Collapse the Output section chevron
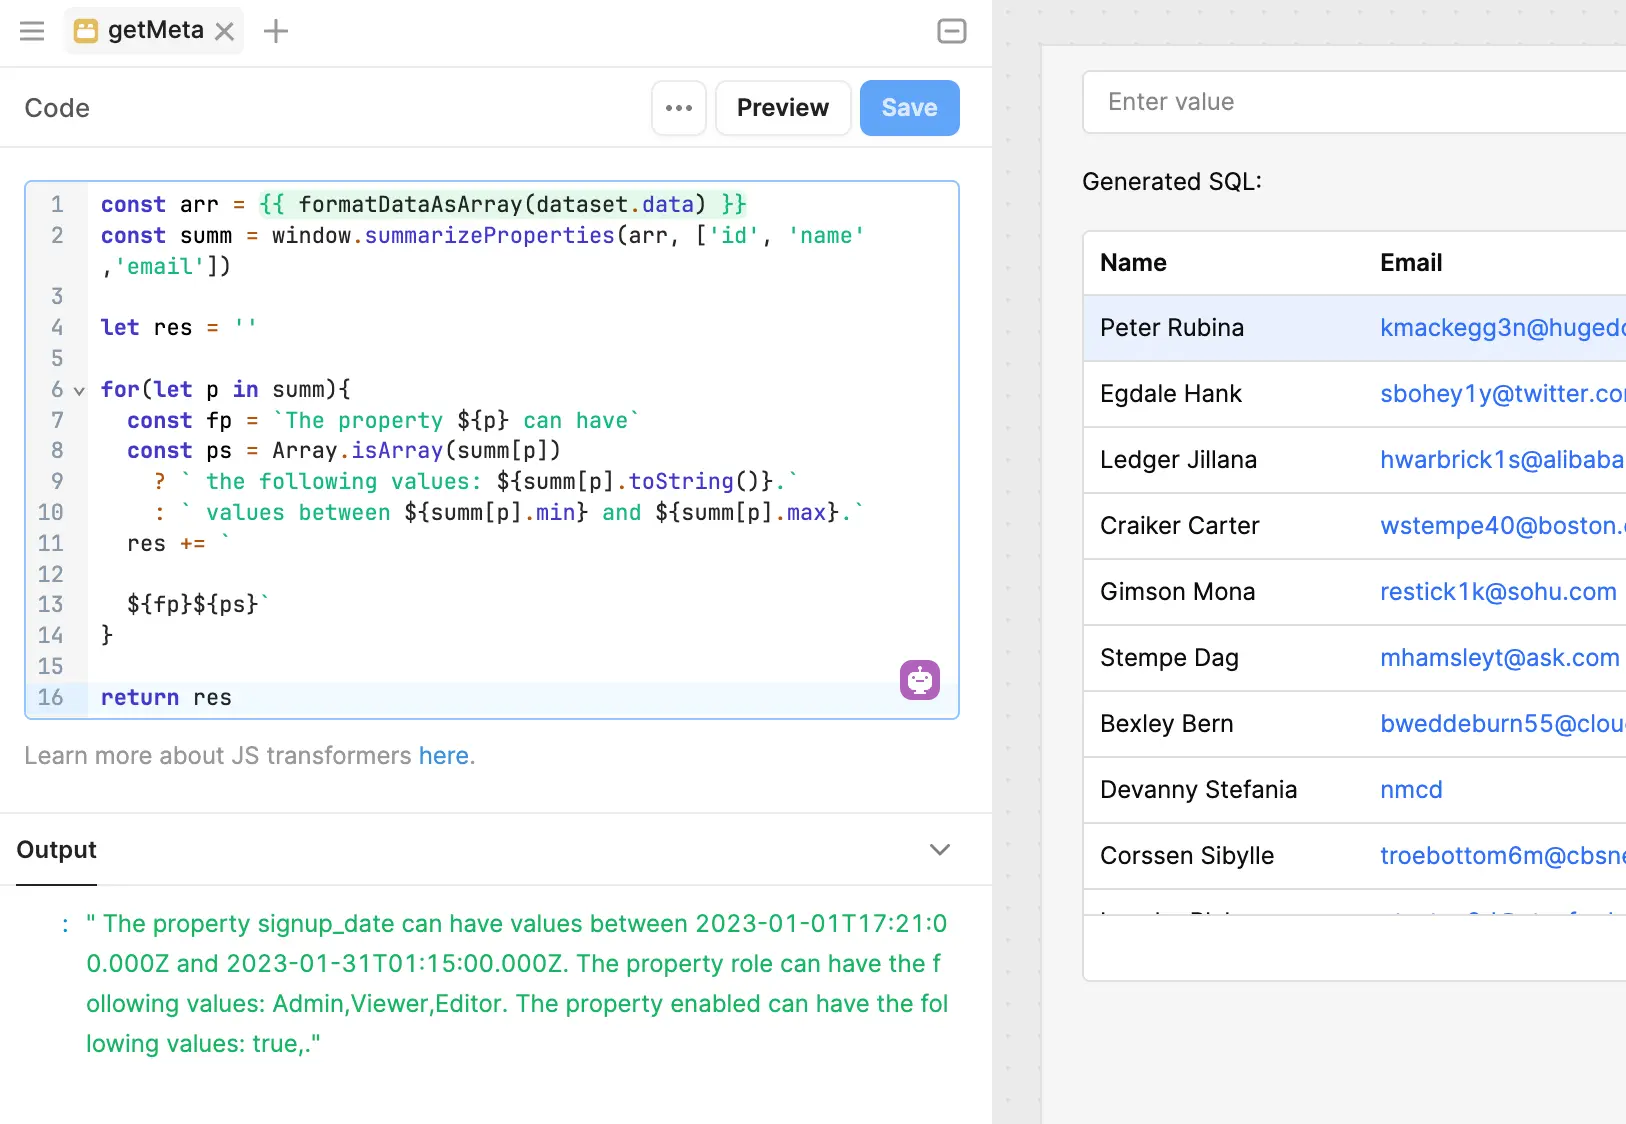 pyautogui.click(x=939, y=850)
